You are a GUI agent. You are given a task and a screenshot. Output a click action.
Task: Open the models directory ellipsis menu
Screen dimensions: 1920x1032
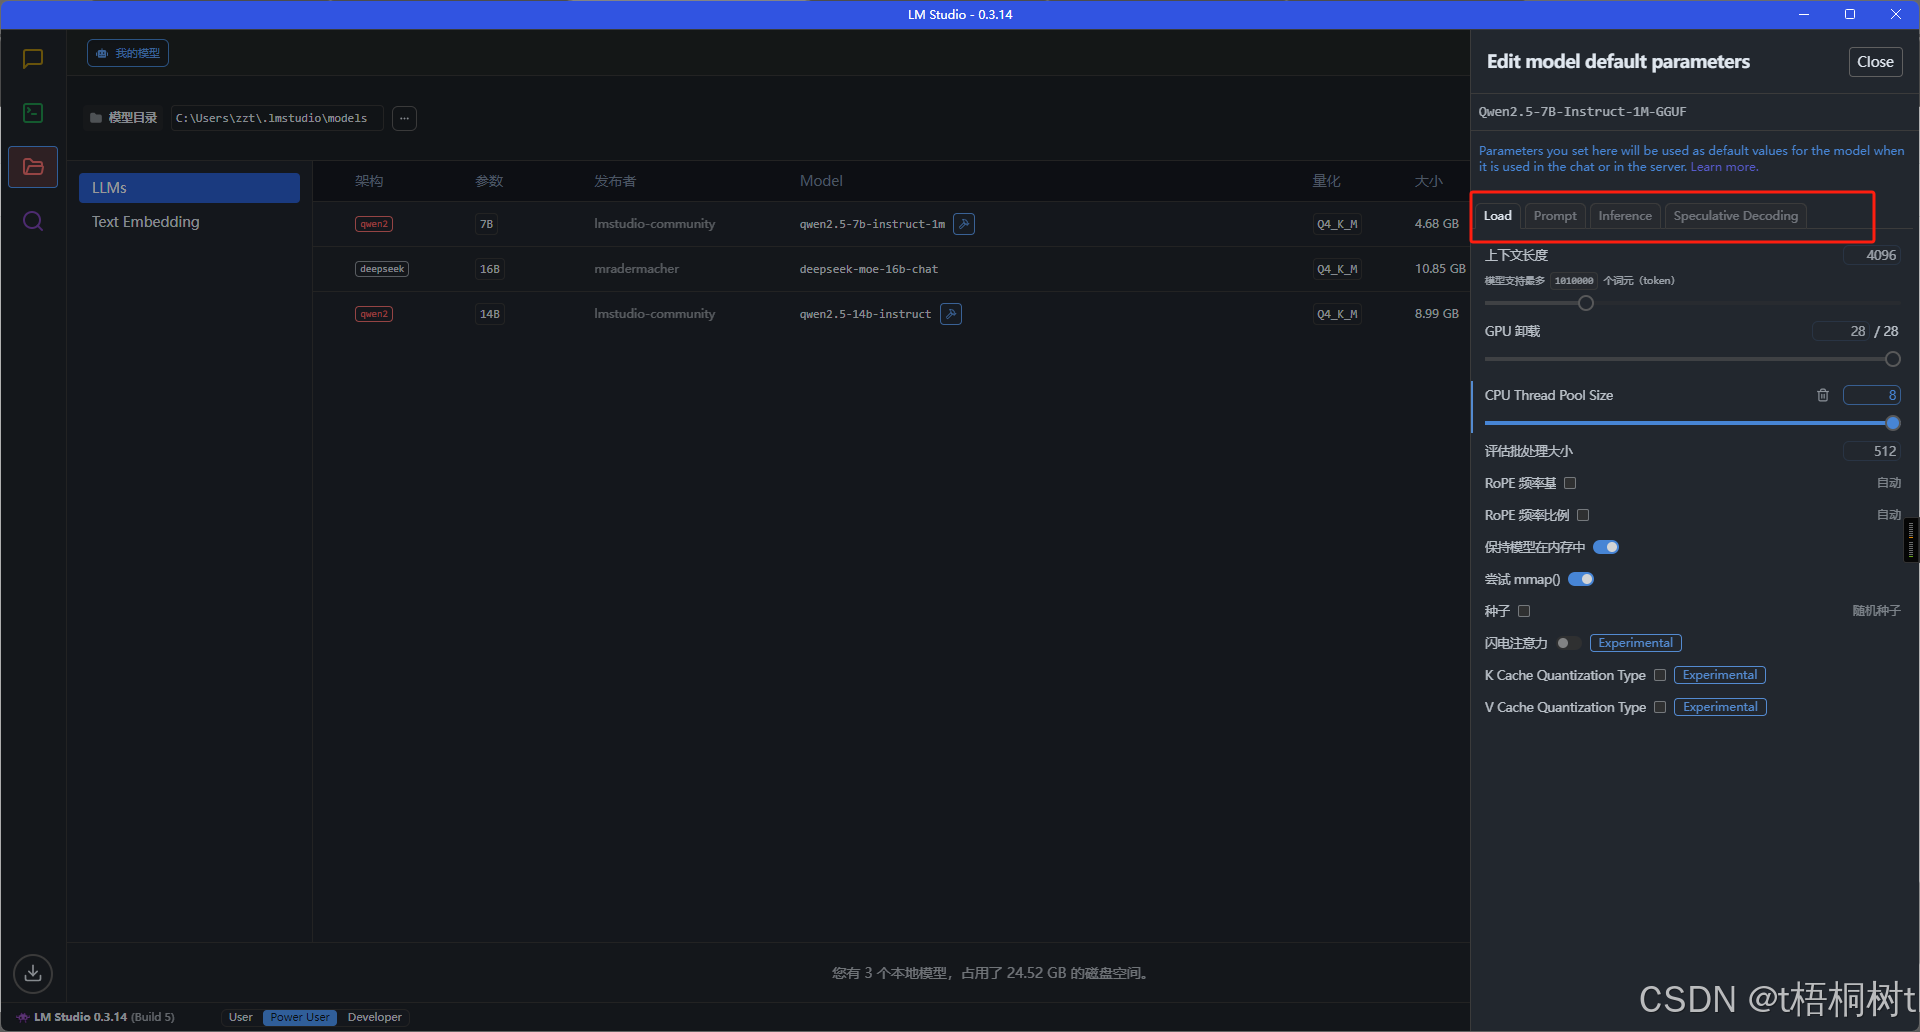[x=404, y=118]
